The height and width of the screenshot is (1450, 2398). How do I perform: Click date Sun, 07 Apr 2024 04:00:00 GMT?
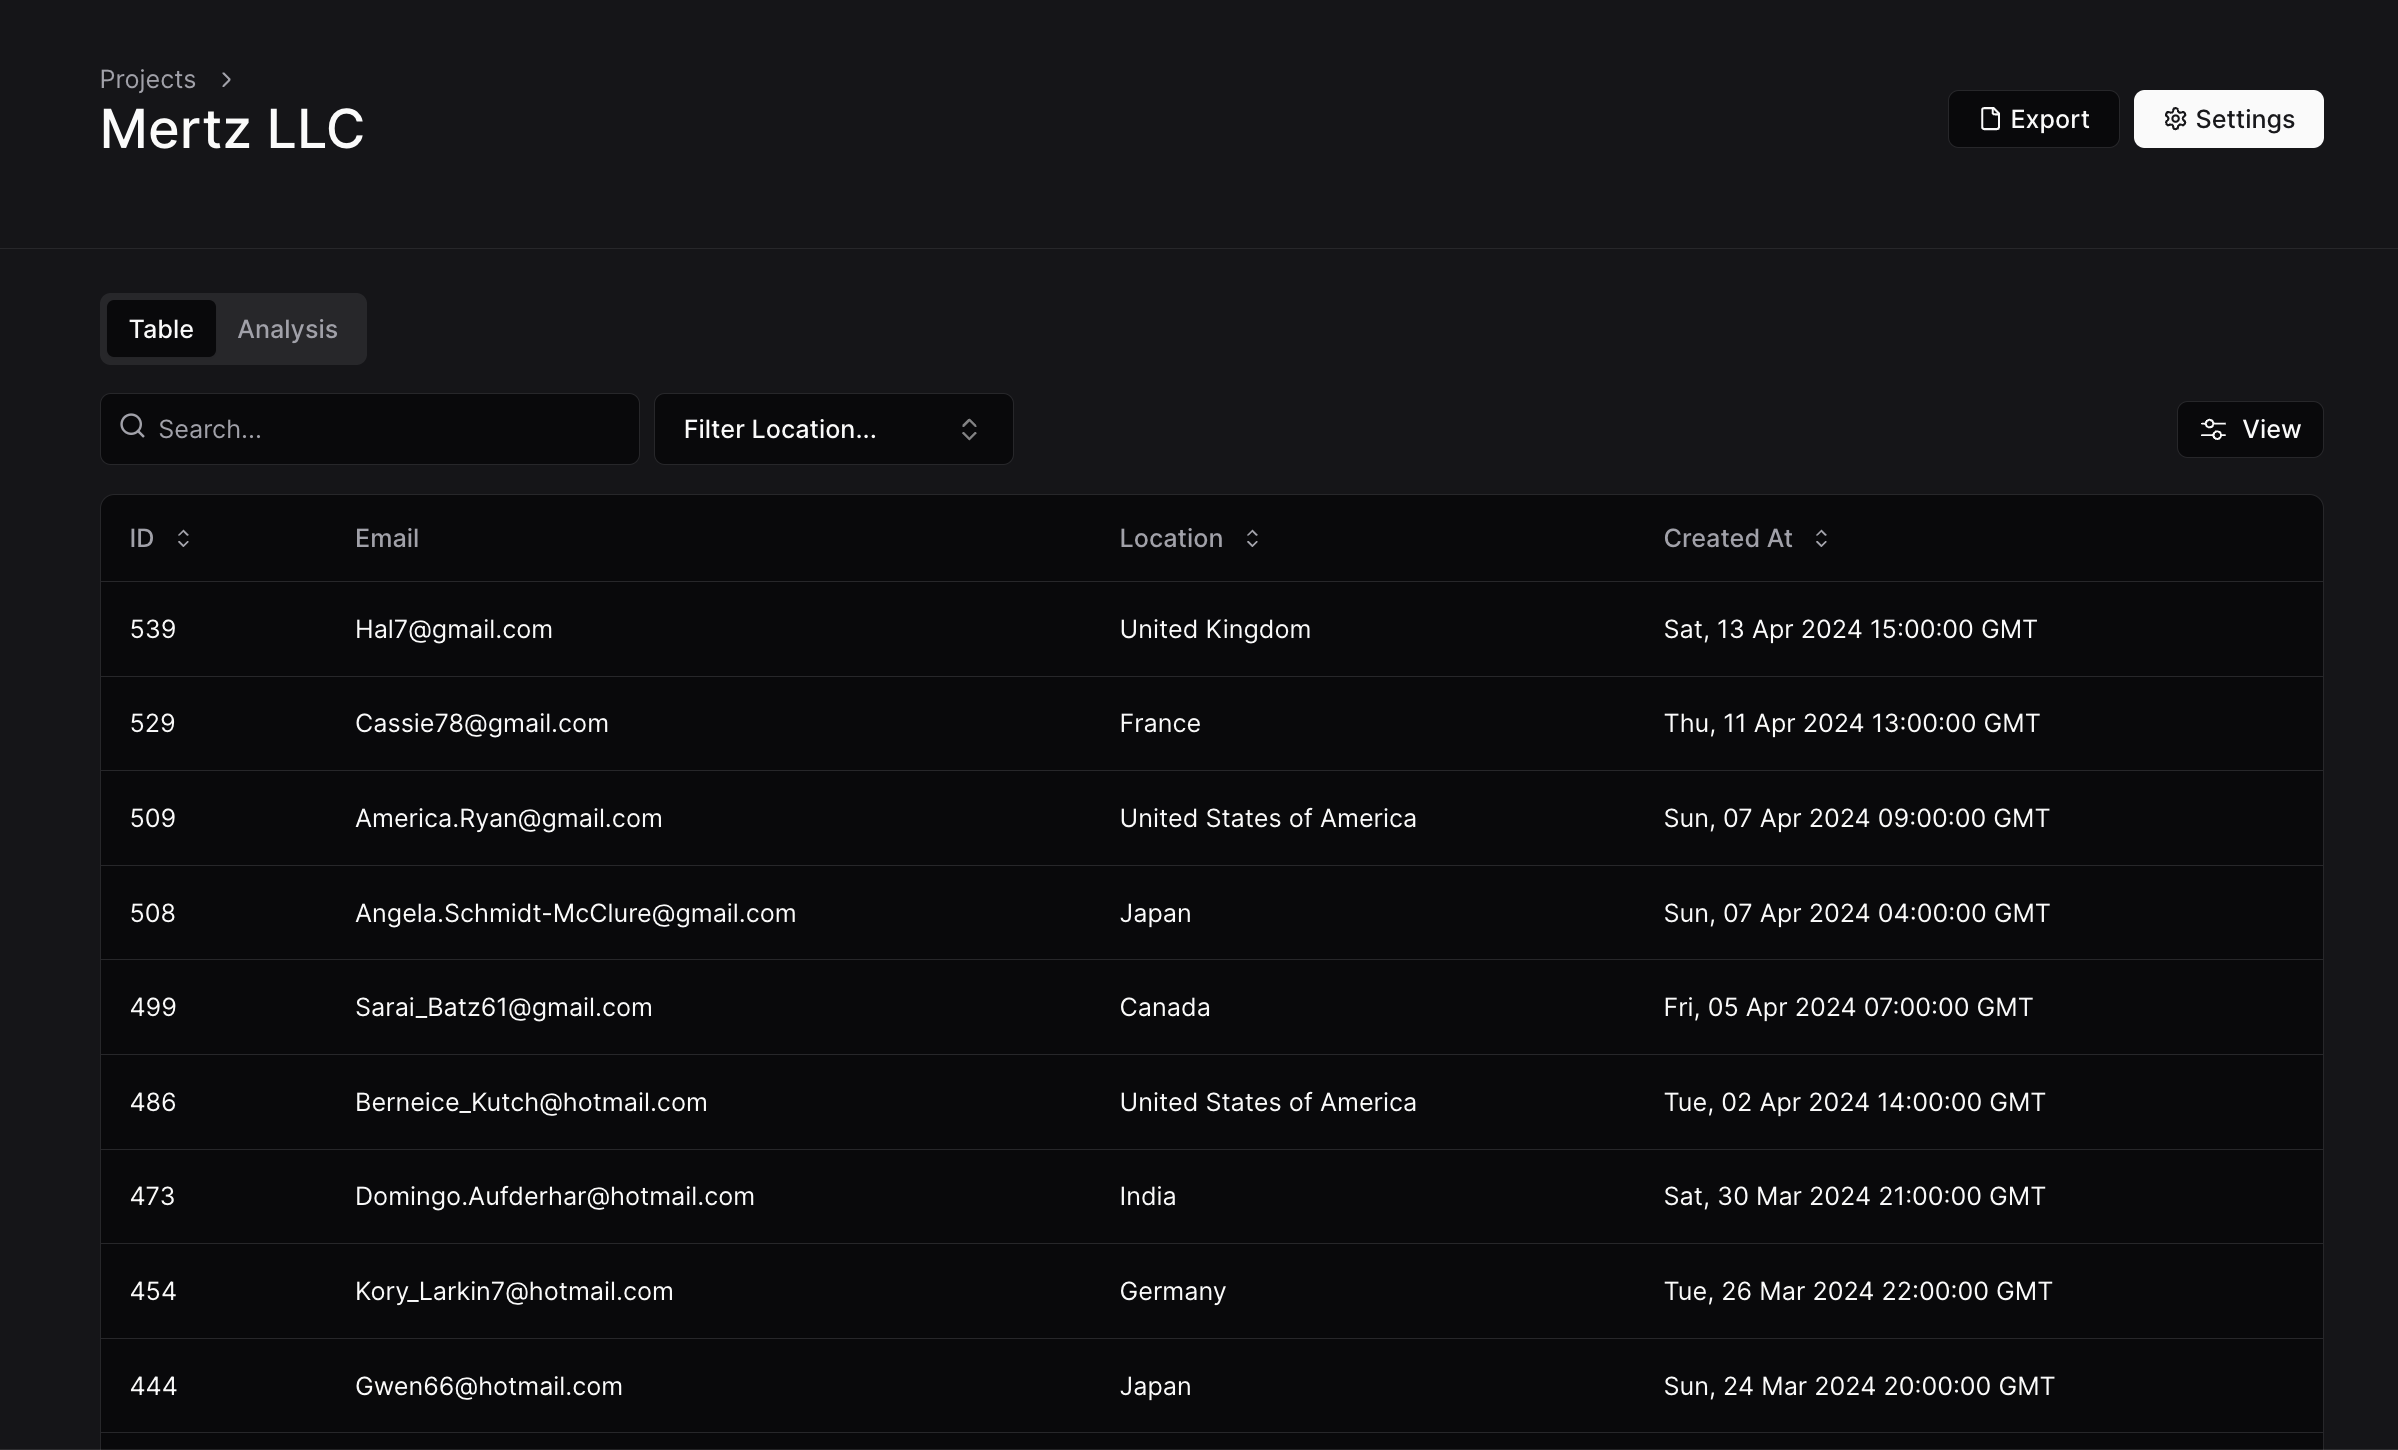coord(1857,913)
